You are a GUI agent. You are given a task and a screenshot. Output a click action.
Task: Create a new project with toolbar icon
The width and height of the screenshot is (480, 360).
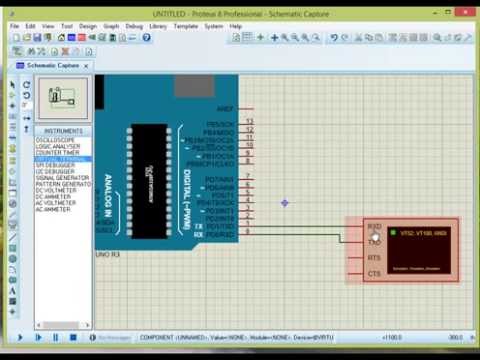(x=16, y=37)
